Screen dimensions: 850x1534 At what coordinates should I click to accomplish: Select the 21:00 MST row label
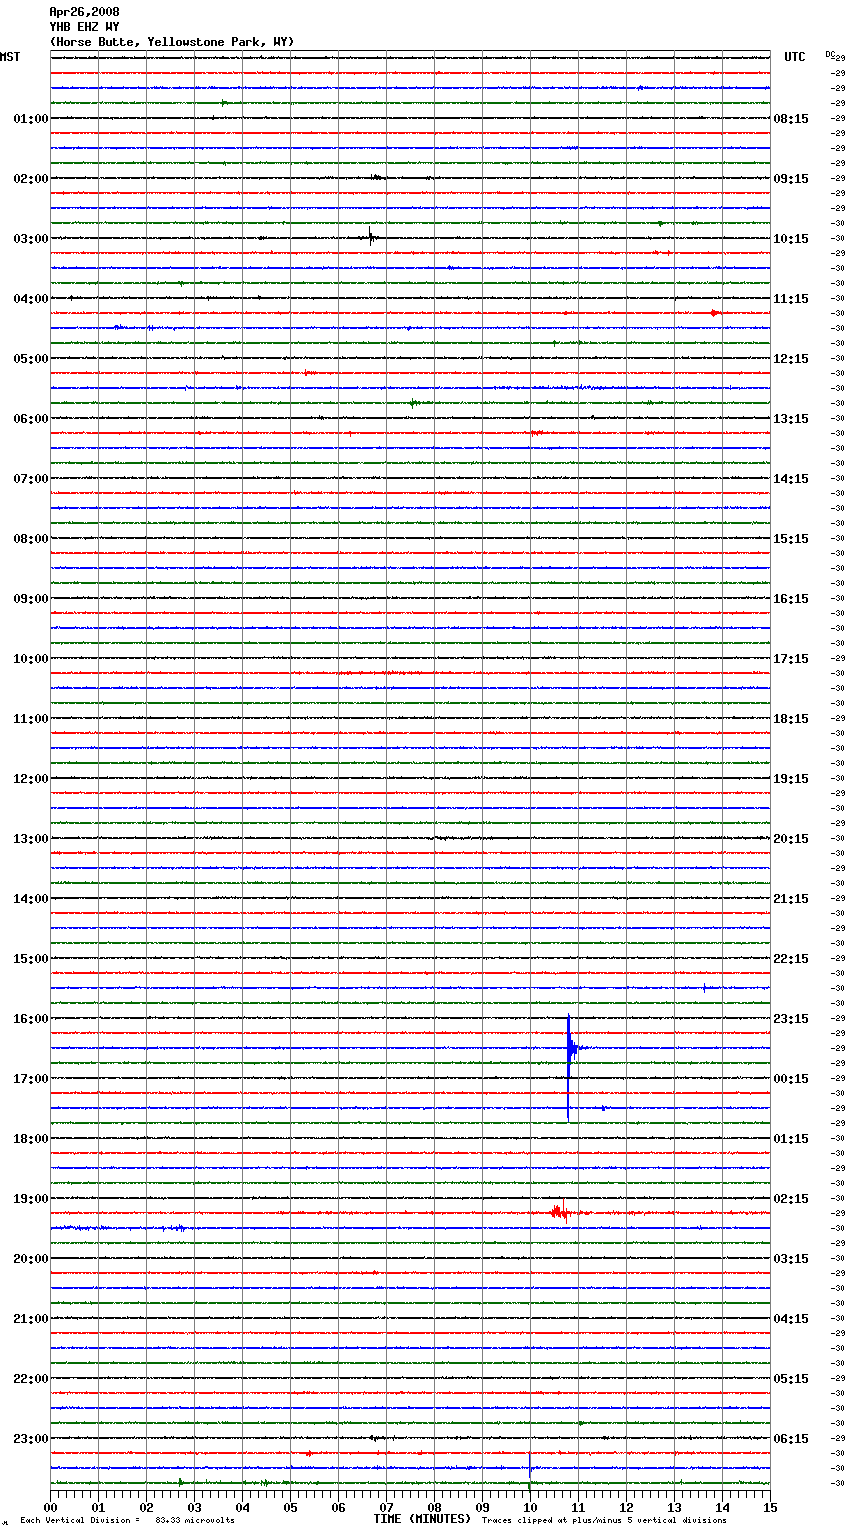[x=31, y=1319]
